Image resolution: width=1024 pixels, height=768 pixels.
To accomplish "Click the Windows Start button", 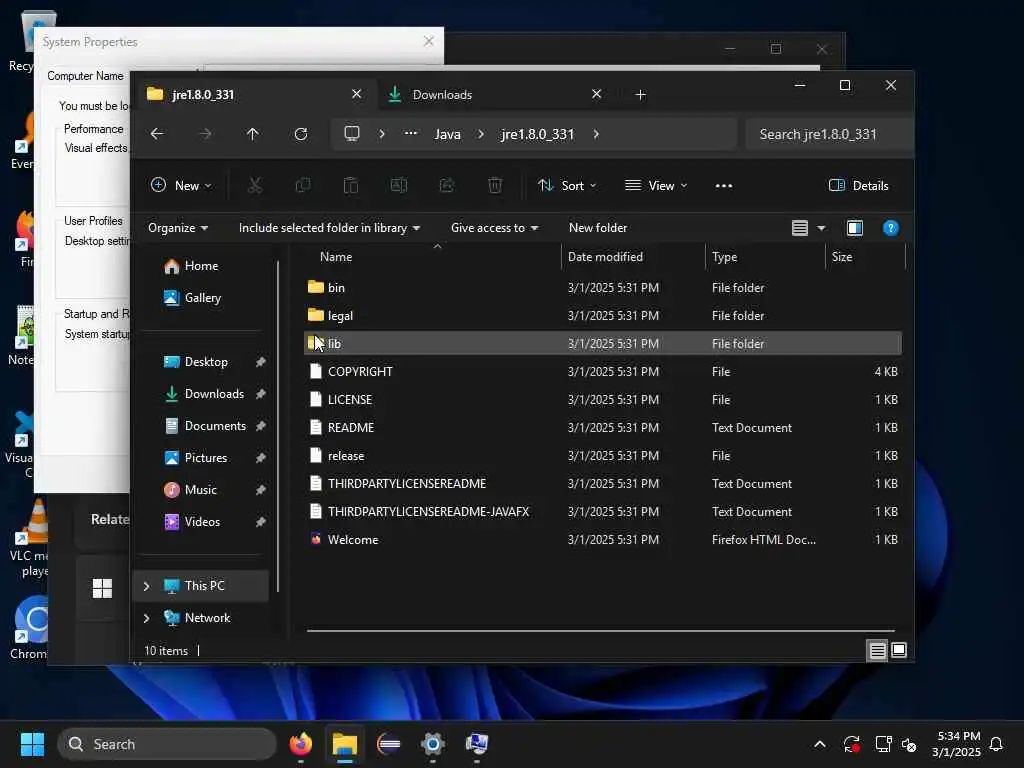I will click(x=32, y=744).
